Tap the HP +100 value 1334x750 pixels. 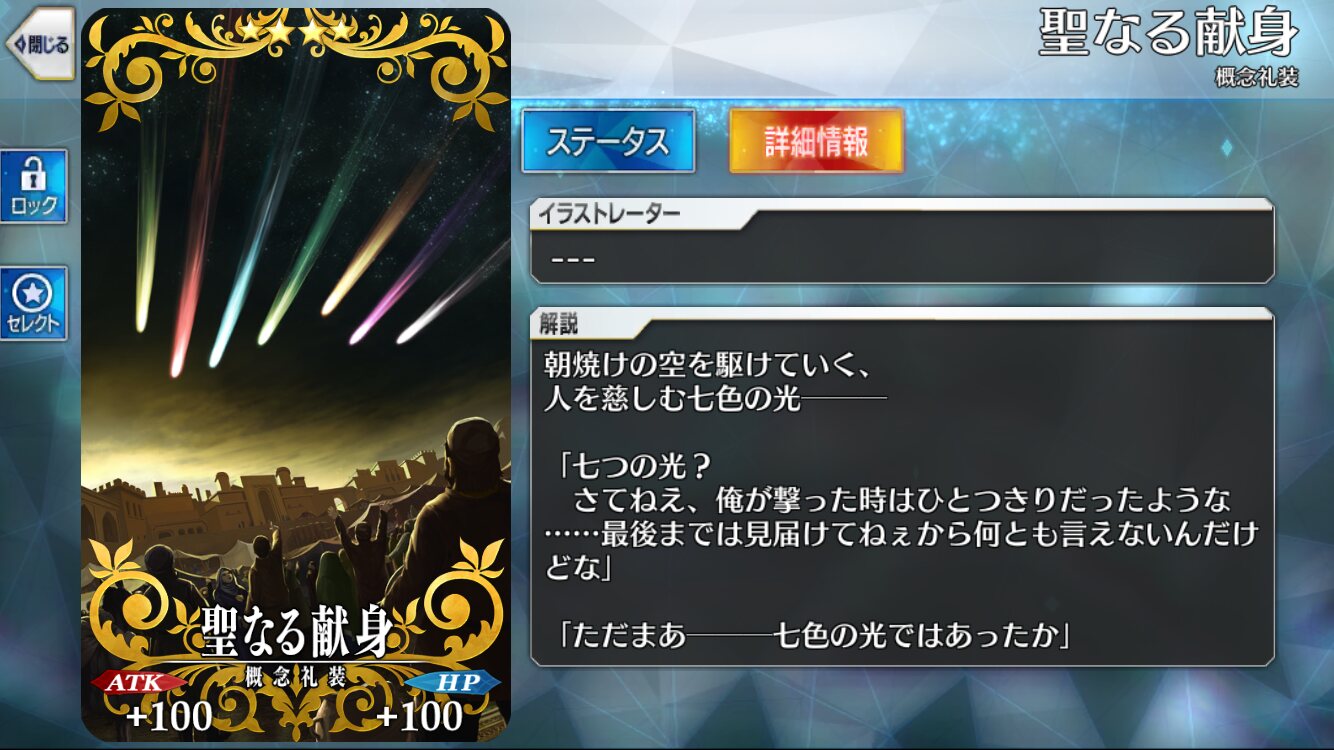420,716
